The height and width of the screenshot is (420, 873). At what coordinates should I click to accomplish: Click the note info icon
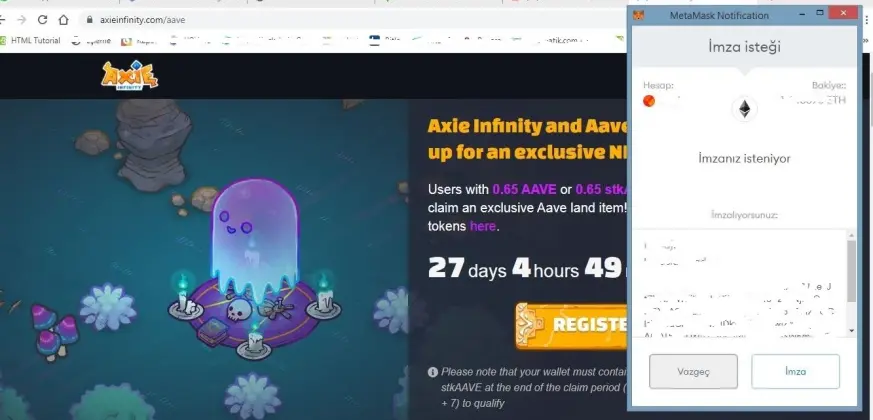click(433, 372)
